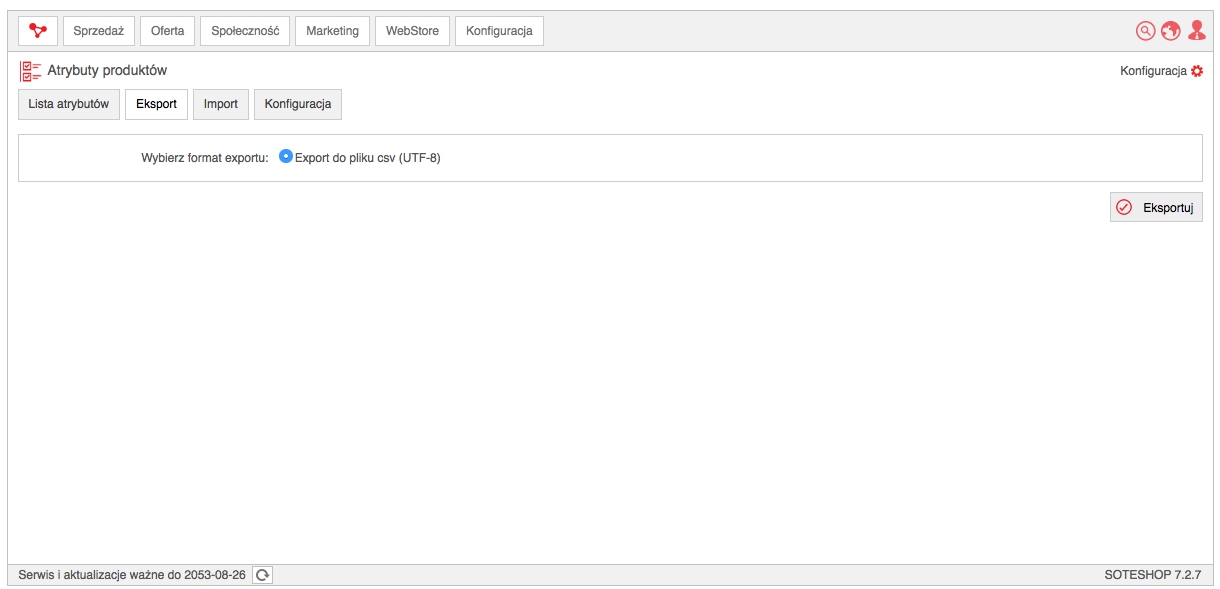Open the top bar Konfiguracja menu
Screen dimensions: 1220x589
499,31
